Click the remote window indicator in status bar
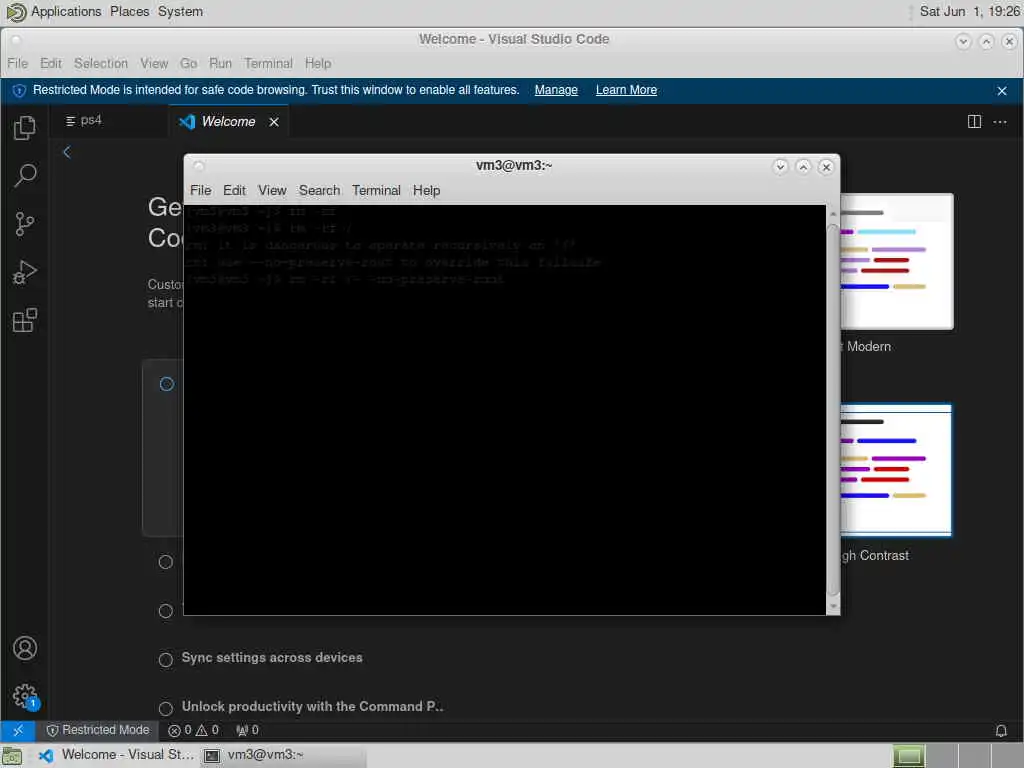 tap(18, 730)
